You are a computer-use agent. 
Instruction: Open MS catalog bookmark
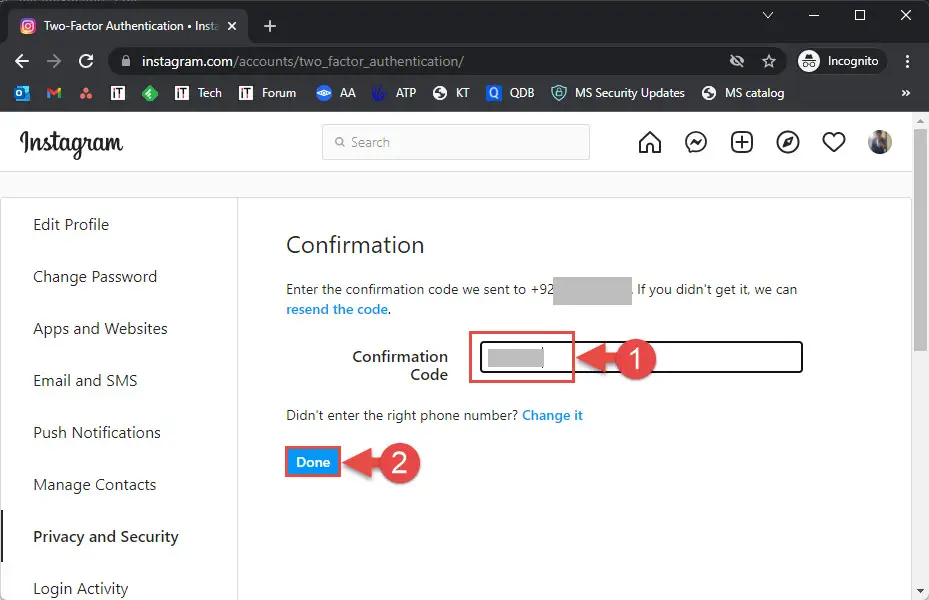click(x=742, y=93)
